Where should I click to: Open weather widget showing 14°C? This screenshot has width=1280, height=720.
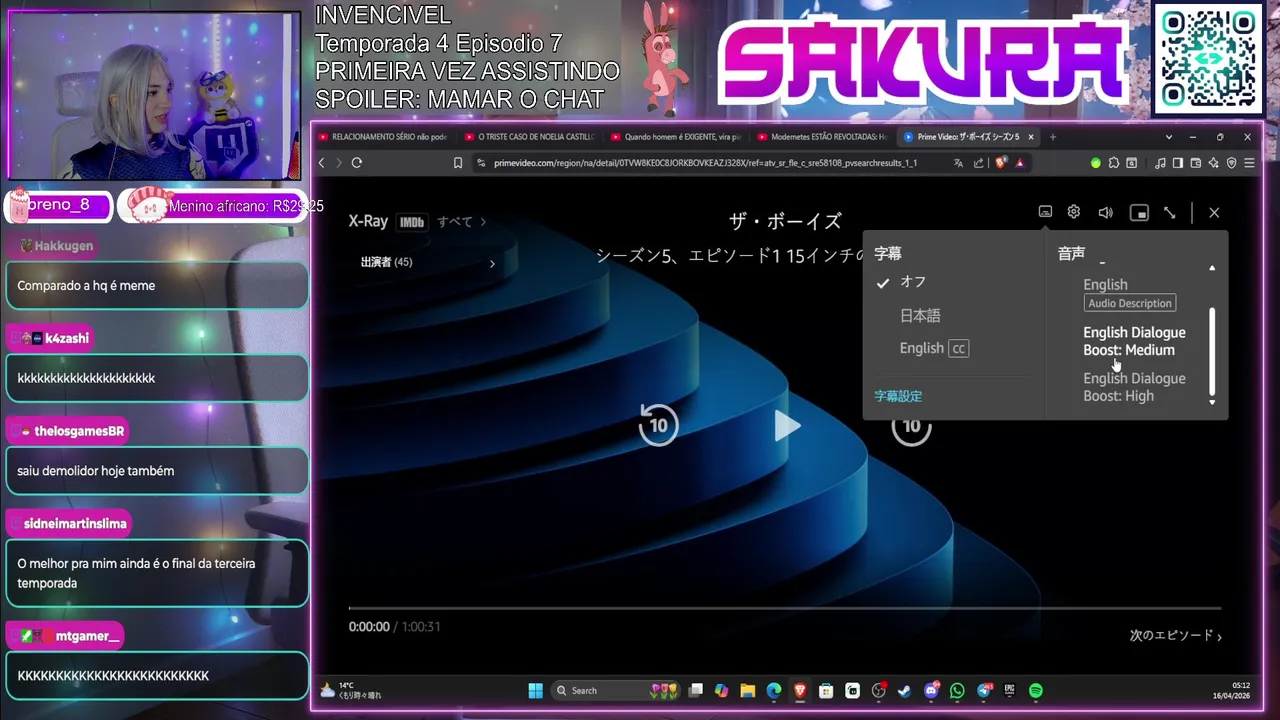350,690
